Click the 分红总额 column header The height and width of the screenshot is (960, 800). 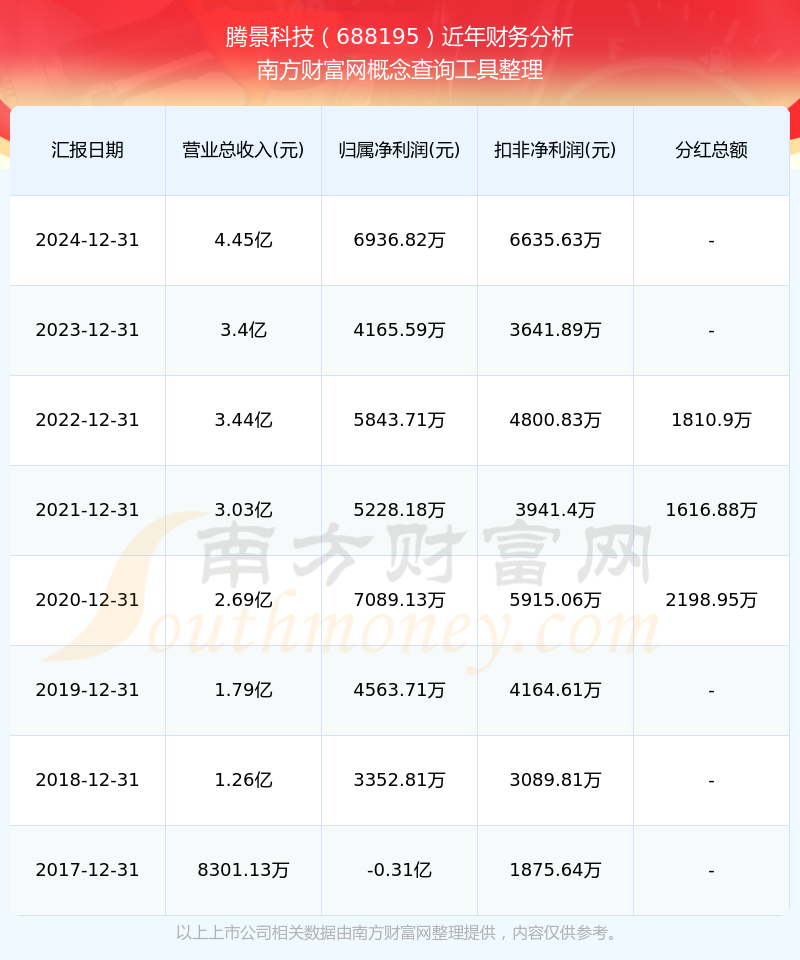[x=711, y=150]
